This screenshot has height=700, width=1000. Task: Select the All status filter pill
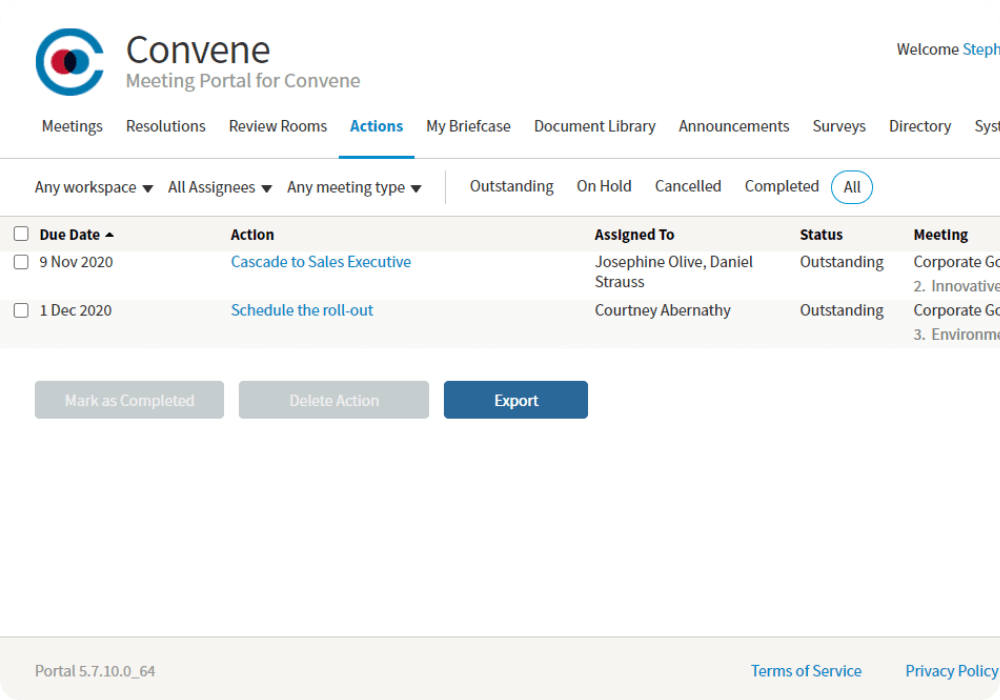(x=851, y=187)
